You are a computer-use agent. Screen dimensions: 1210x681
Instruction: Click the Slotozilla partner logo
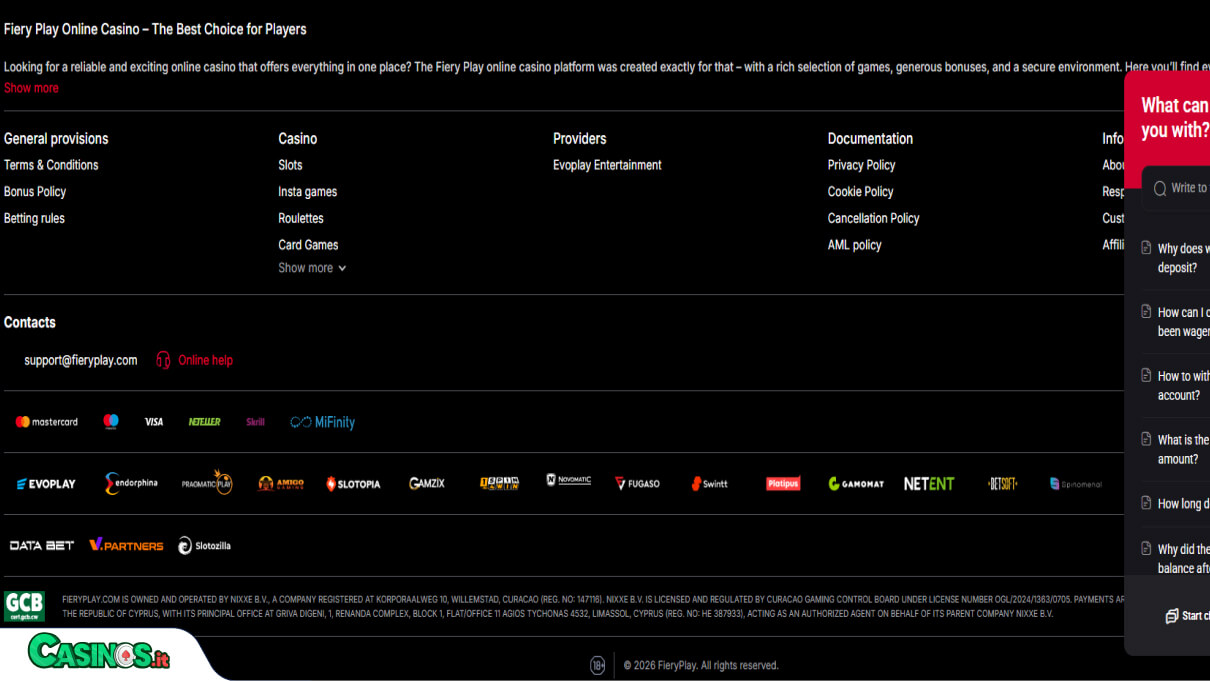(x=205, y=546)
